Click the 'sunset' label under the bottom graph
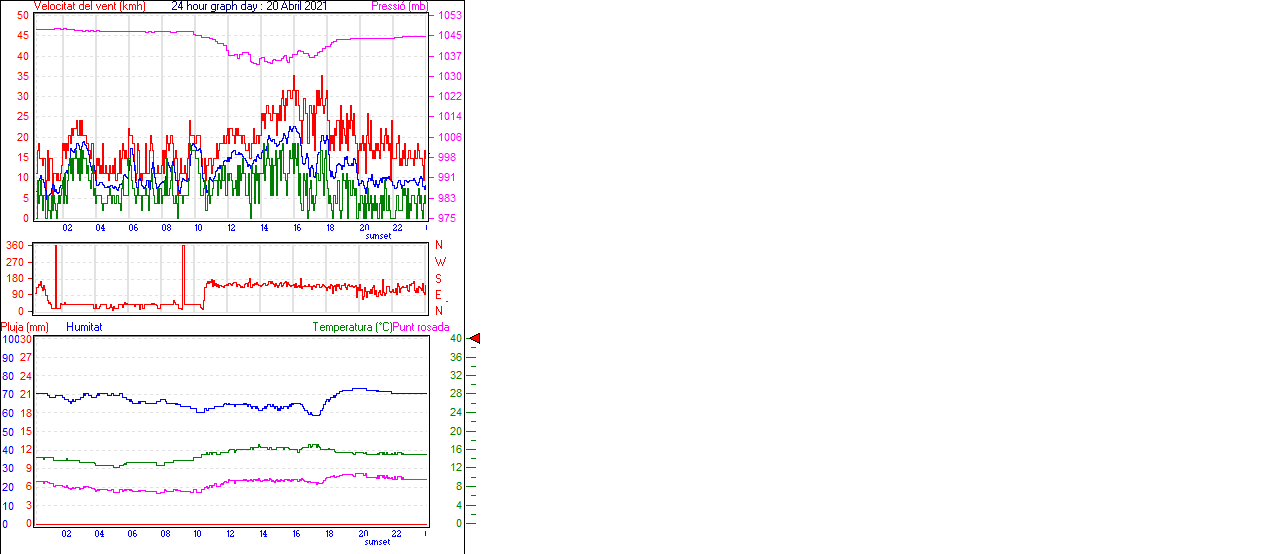Viewport: 1280px width, 554px height. (379, 542)
